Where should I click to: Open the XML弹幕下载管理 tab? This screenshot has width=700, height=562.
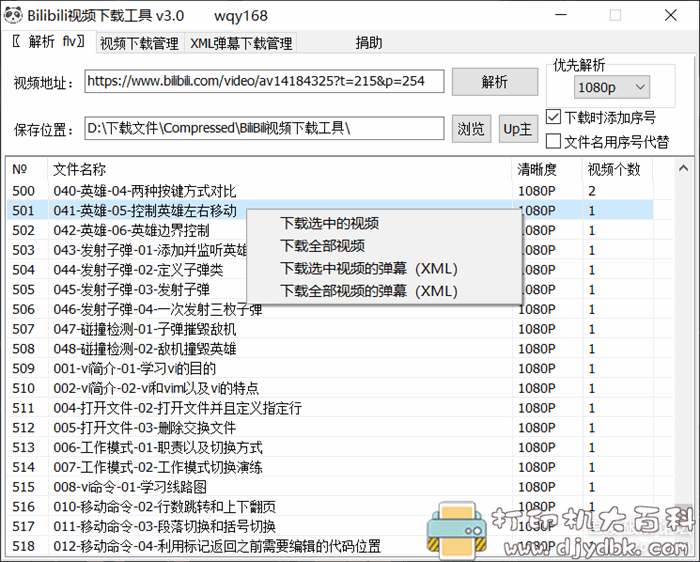pos(241,43)
